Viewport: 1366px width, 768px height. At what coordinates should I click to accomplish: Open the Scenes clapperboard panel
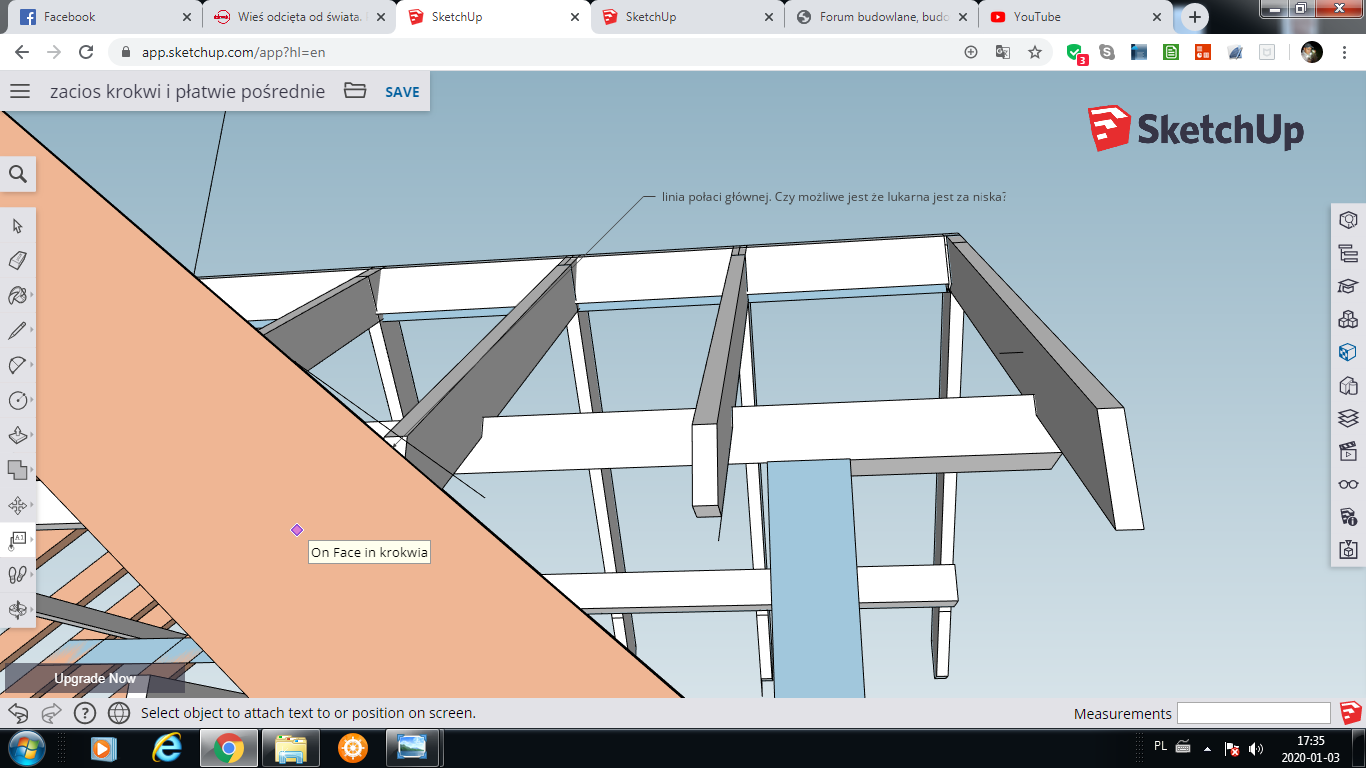click(x=1348, y=451)
